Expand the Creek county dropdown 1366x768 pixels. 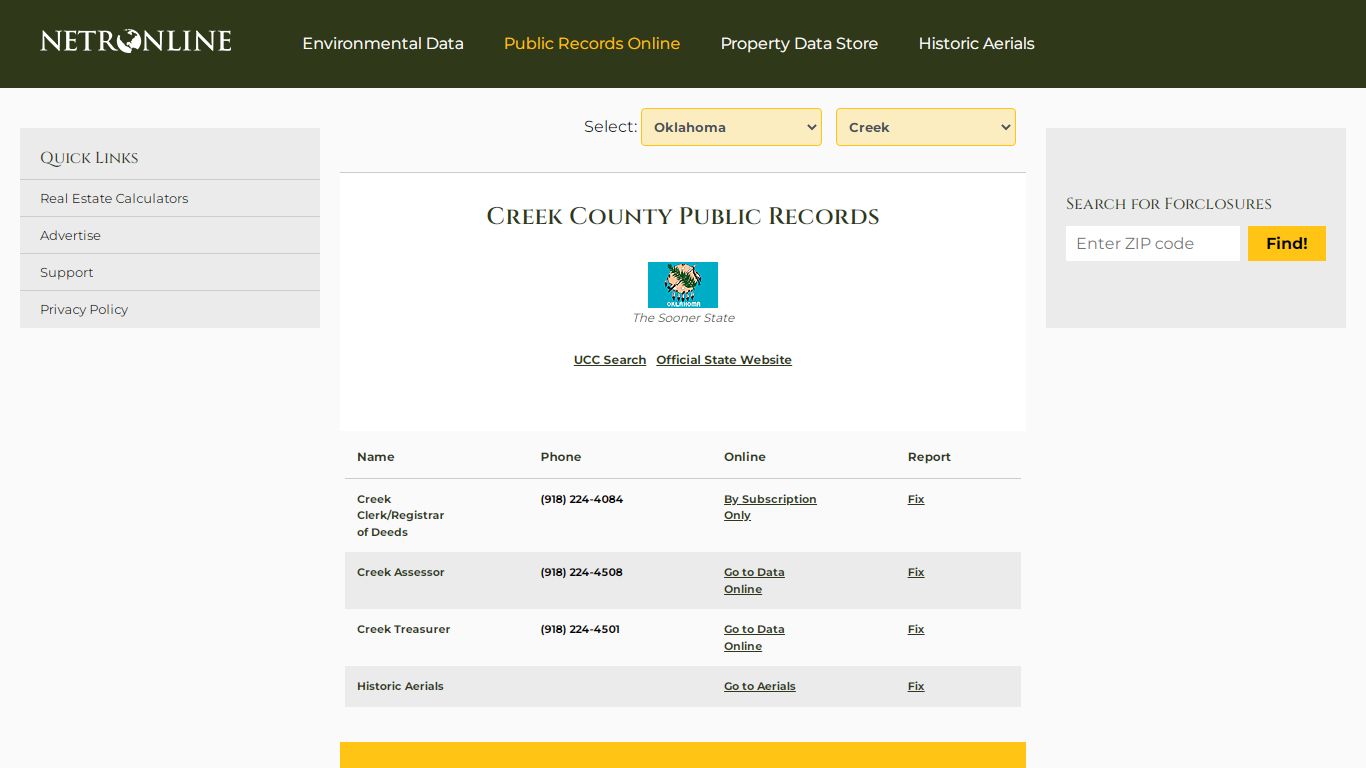pyautogui.click(x=926, y=127)
